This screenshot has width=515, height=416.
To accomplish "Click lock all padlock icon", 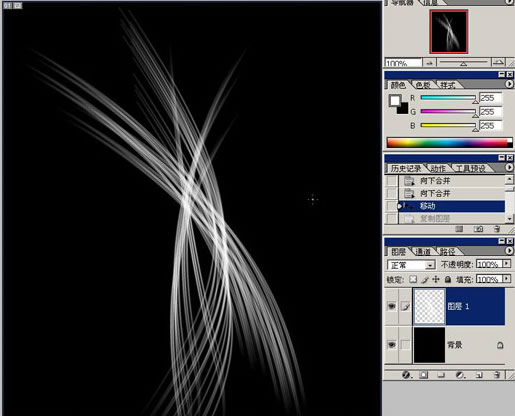I will (448, 279).
